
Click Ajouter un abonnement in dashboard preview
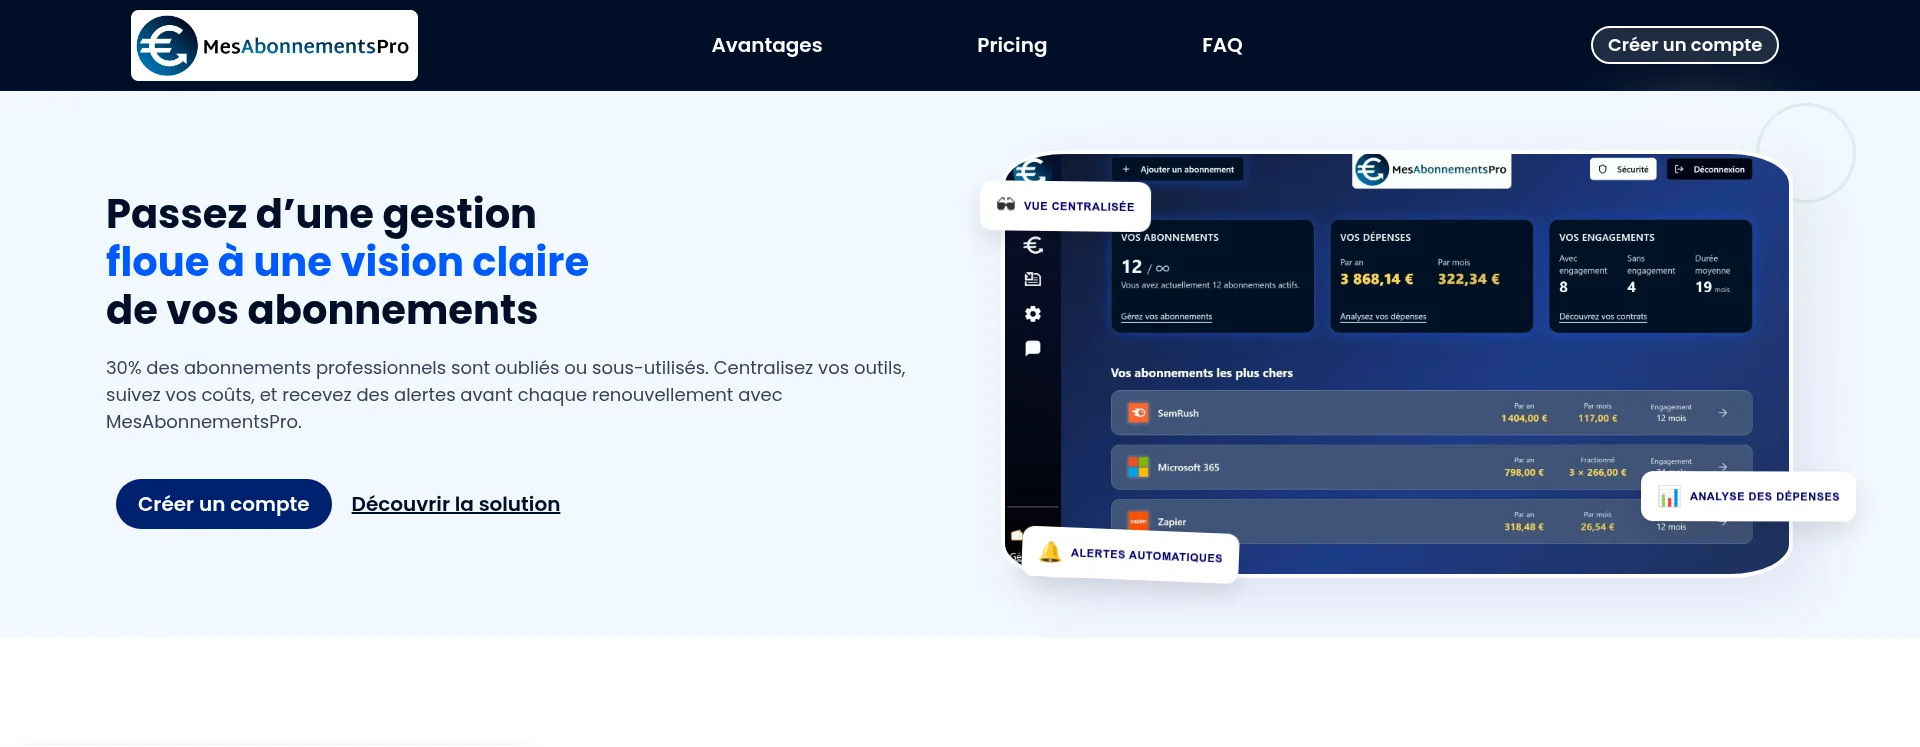coord(1178,169)
